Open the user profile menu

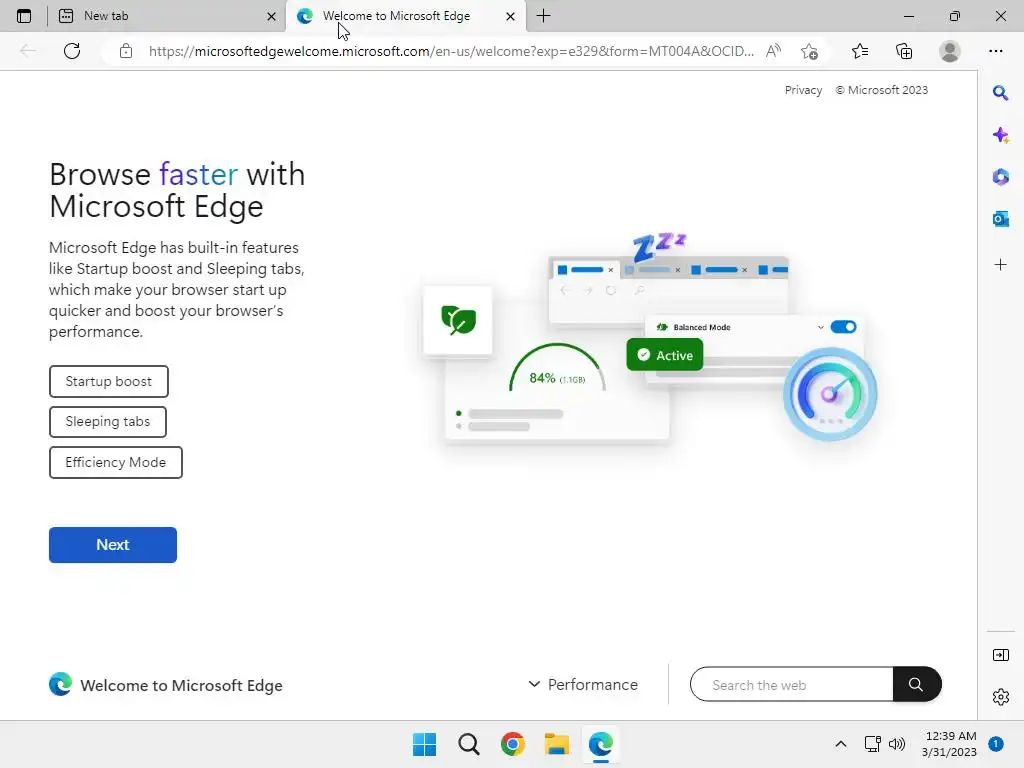(x=950, y=51)
